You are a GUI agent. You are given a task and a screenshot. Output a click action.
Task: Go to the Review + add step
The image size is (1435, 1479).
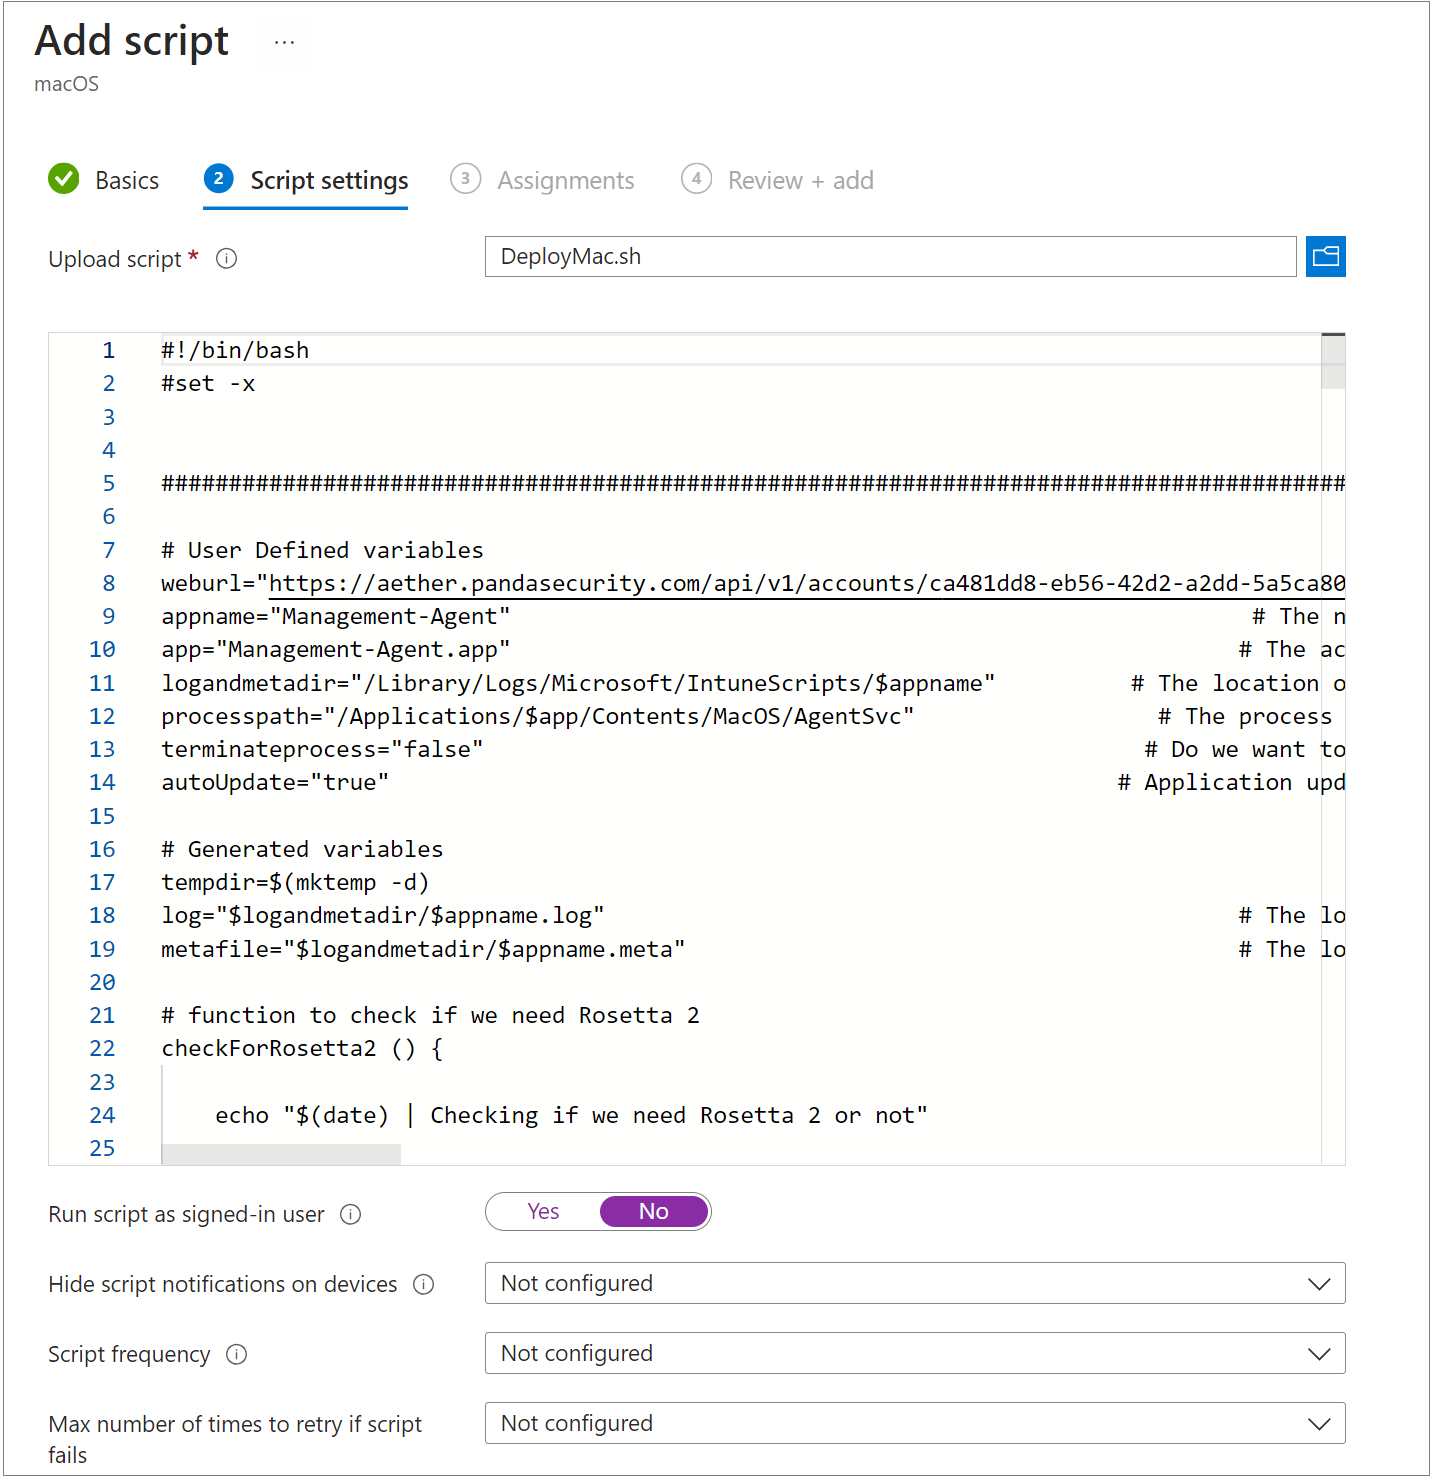pos(799,180)
